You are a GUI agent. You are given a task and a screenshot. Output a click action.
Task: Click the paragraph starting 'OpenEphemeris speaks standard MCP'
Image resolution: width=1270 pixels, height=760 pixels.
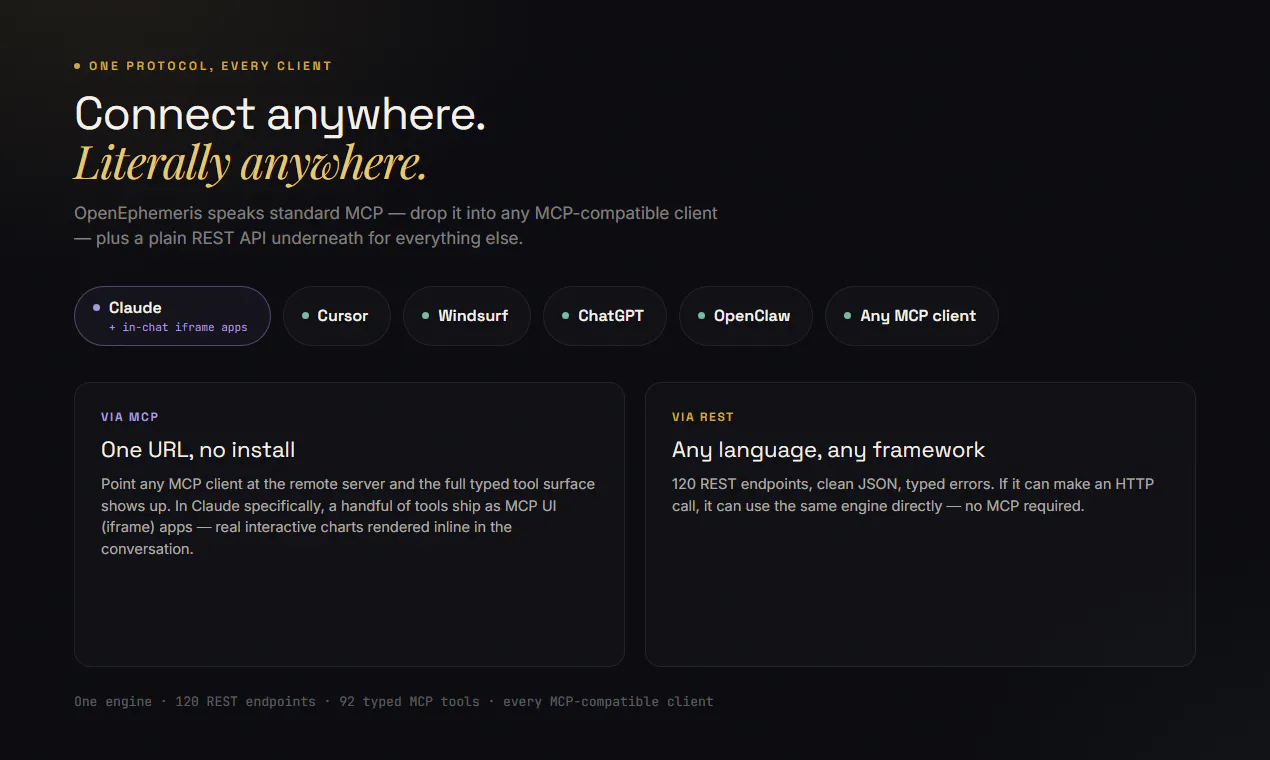click(396, 226)
